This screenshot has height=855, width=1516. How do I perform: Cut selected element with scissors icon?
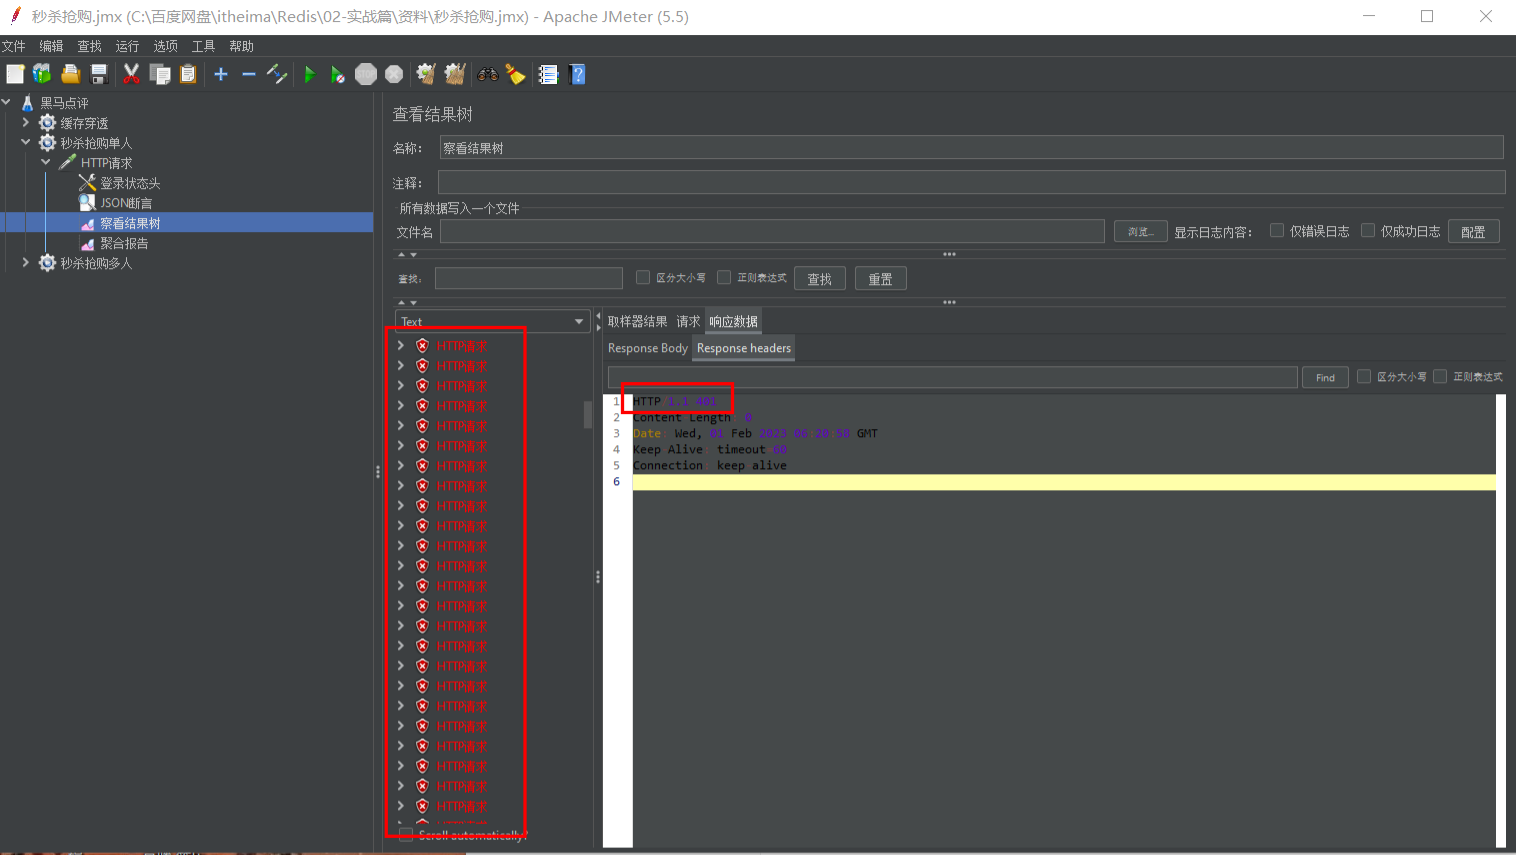tap(131, 74)
